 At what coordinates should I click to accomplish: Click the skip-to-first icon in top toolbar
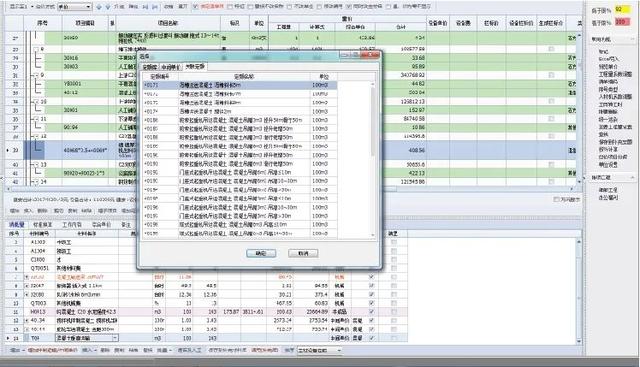click(146, 7)
